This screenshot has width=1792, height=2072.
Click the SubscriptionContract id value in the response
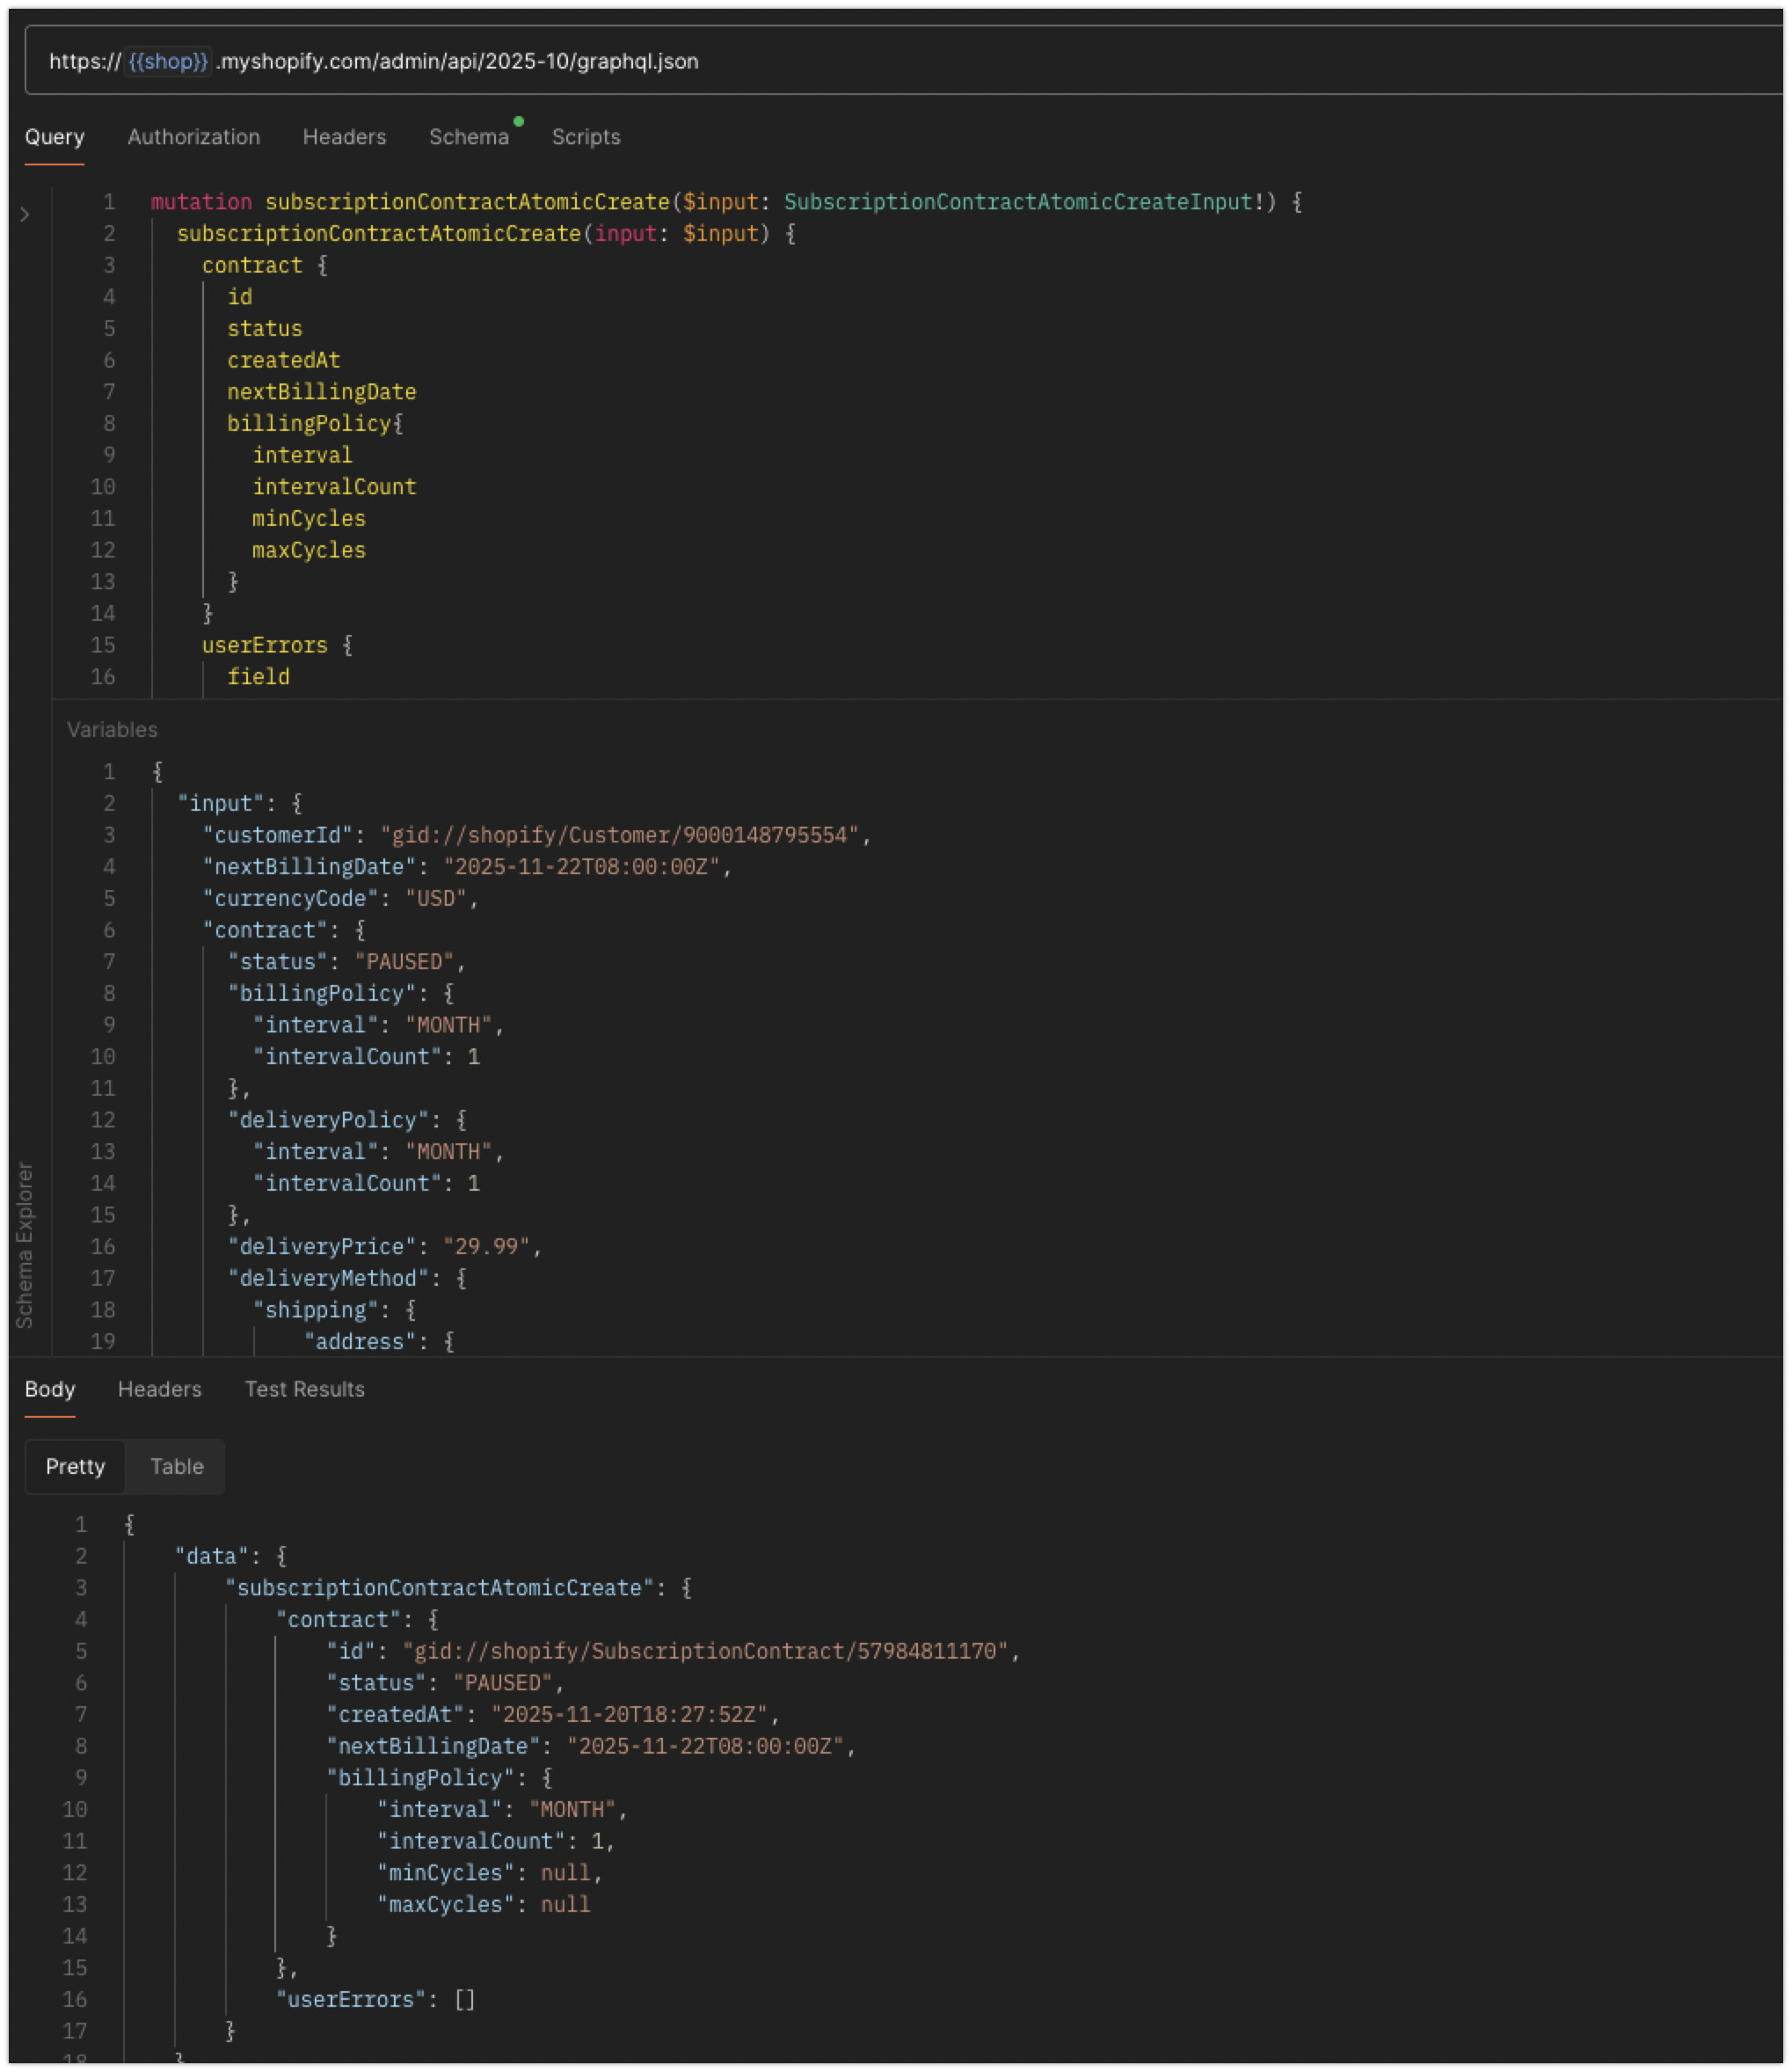click(x=705, y=1651)
